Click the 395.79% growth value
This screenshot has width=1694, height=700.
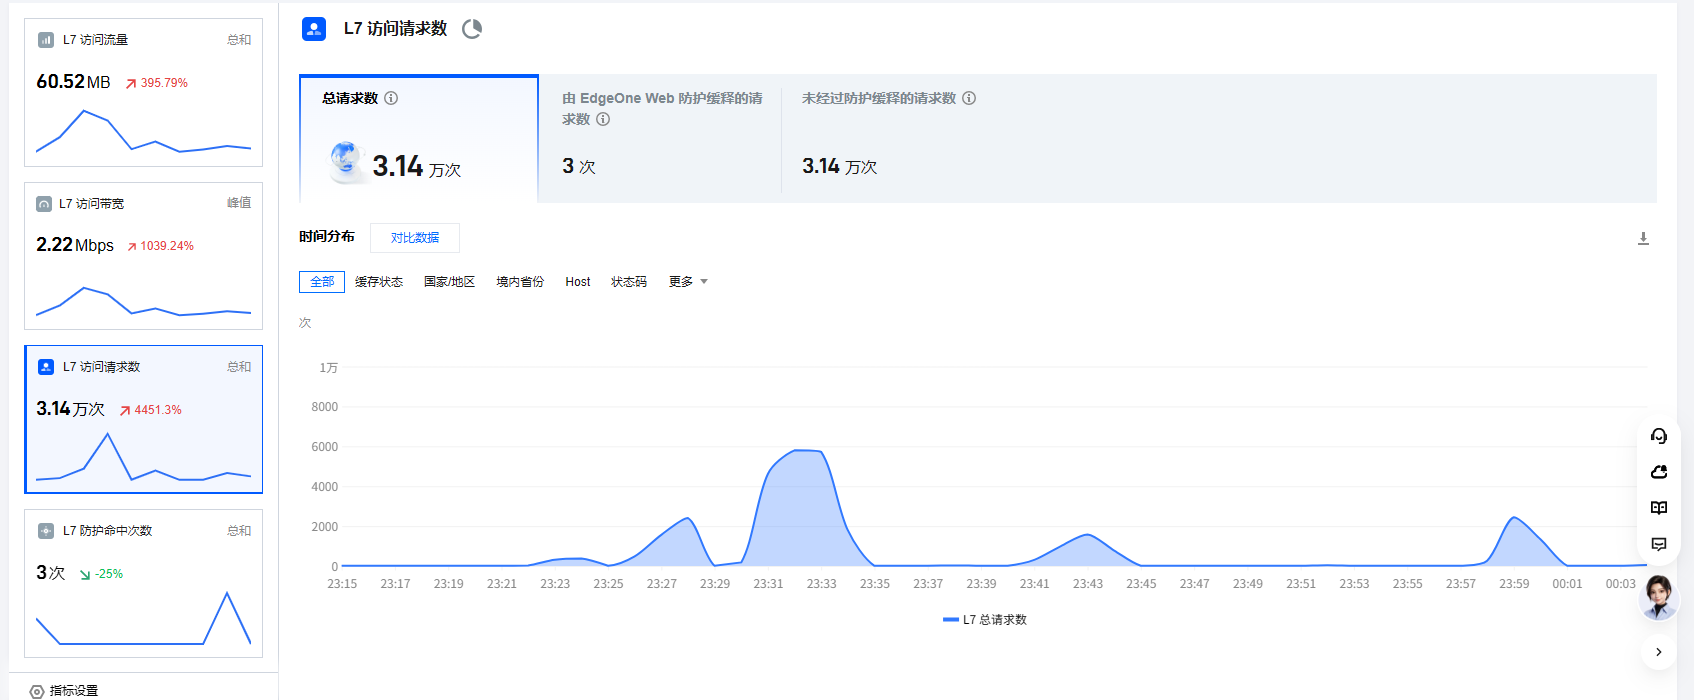[164, 83]
